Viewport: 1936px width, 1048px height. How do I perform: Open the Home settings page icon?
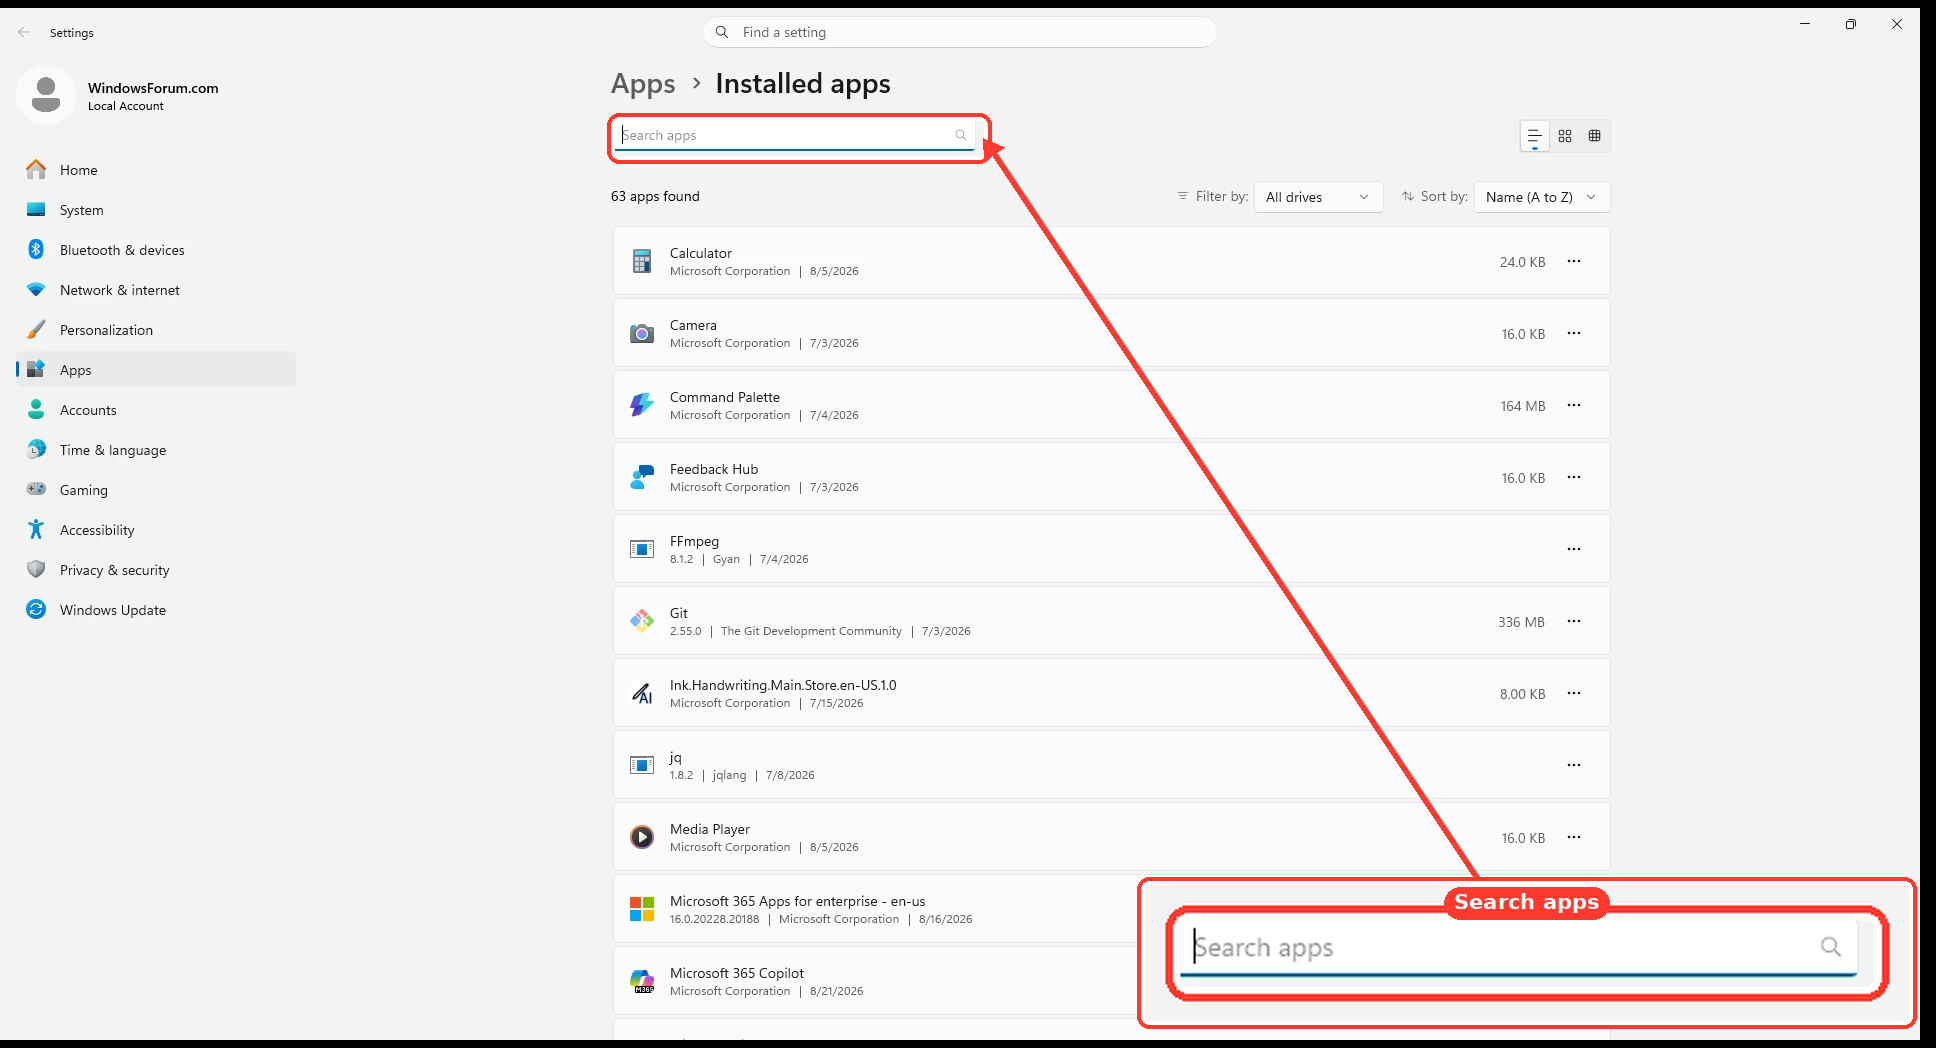coord(36,170)
